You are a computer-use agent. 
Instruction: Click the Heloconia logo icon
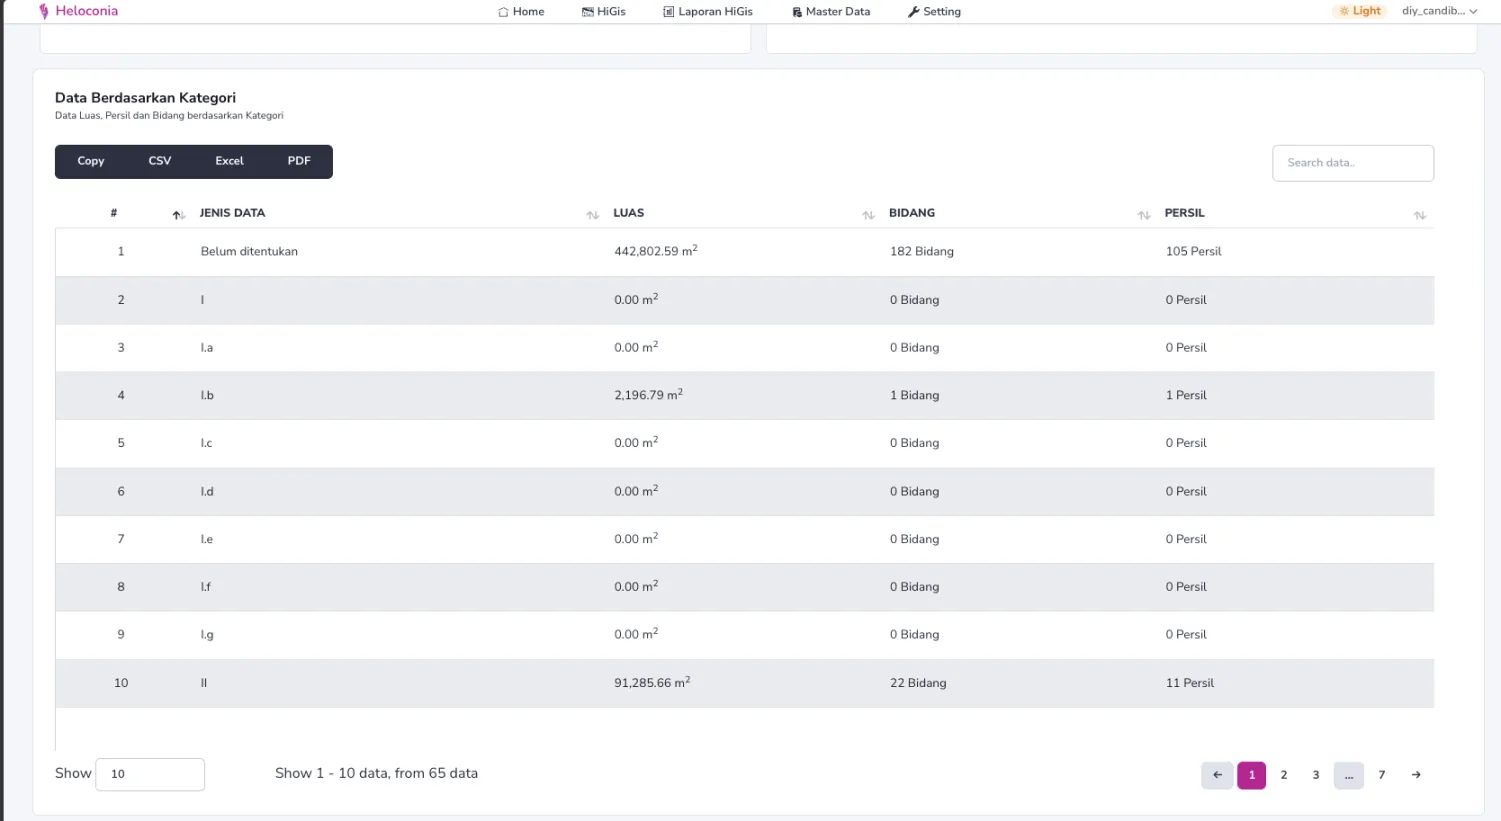point(43,12)
